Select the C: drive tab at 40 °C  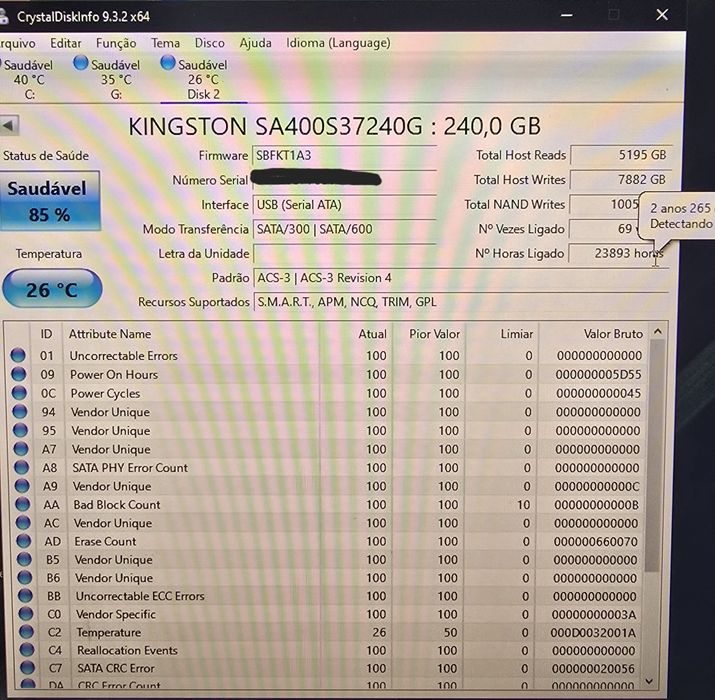[x=27, y=78]
